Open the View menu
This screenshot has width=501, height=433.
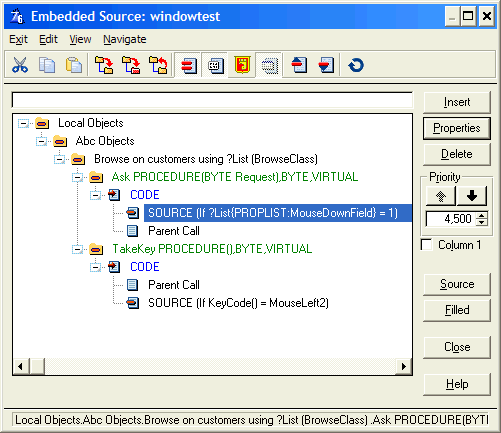(80, 39)
